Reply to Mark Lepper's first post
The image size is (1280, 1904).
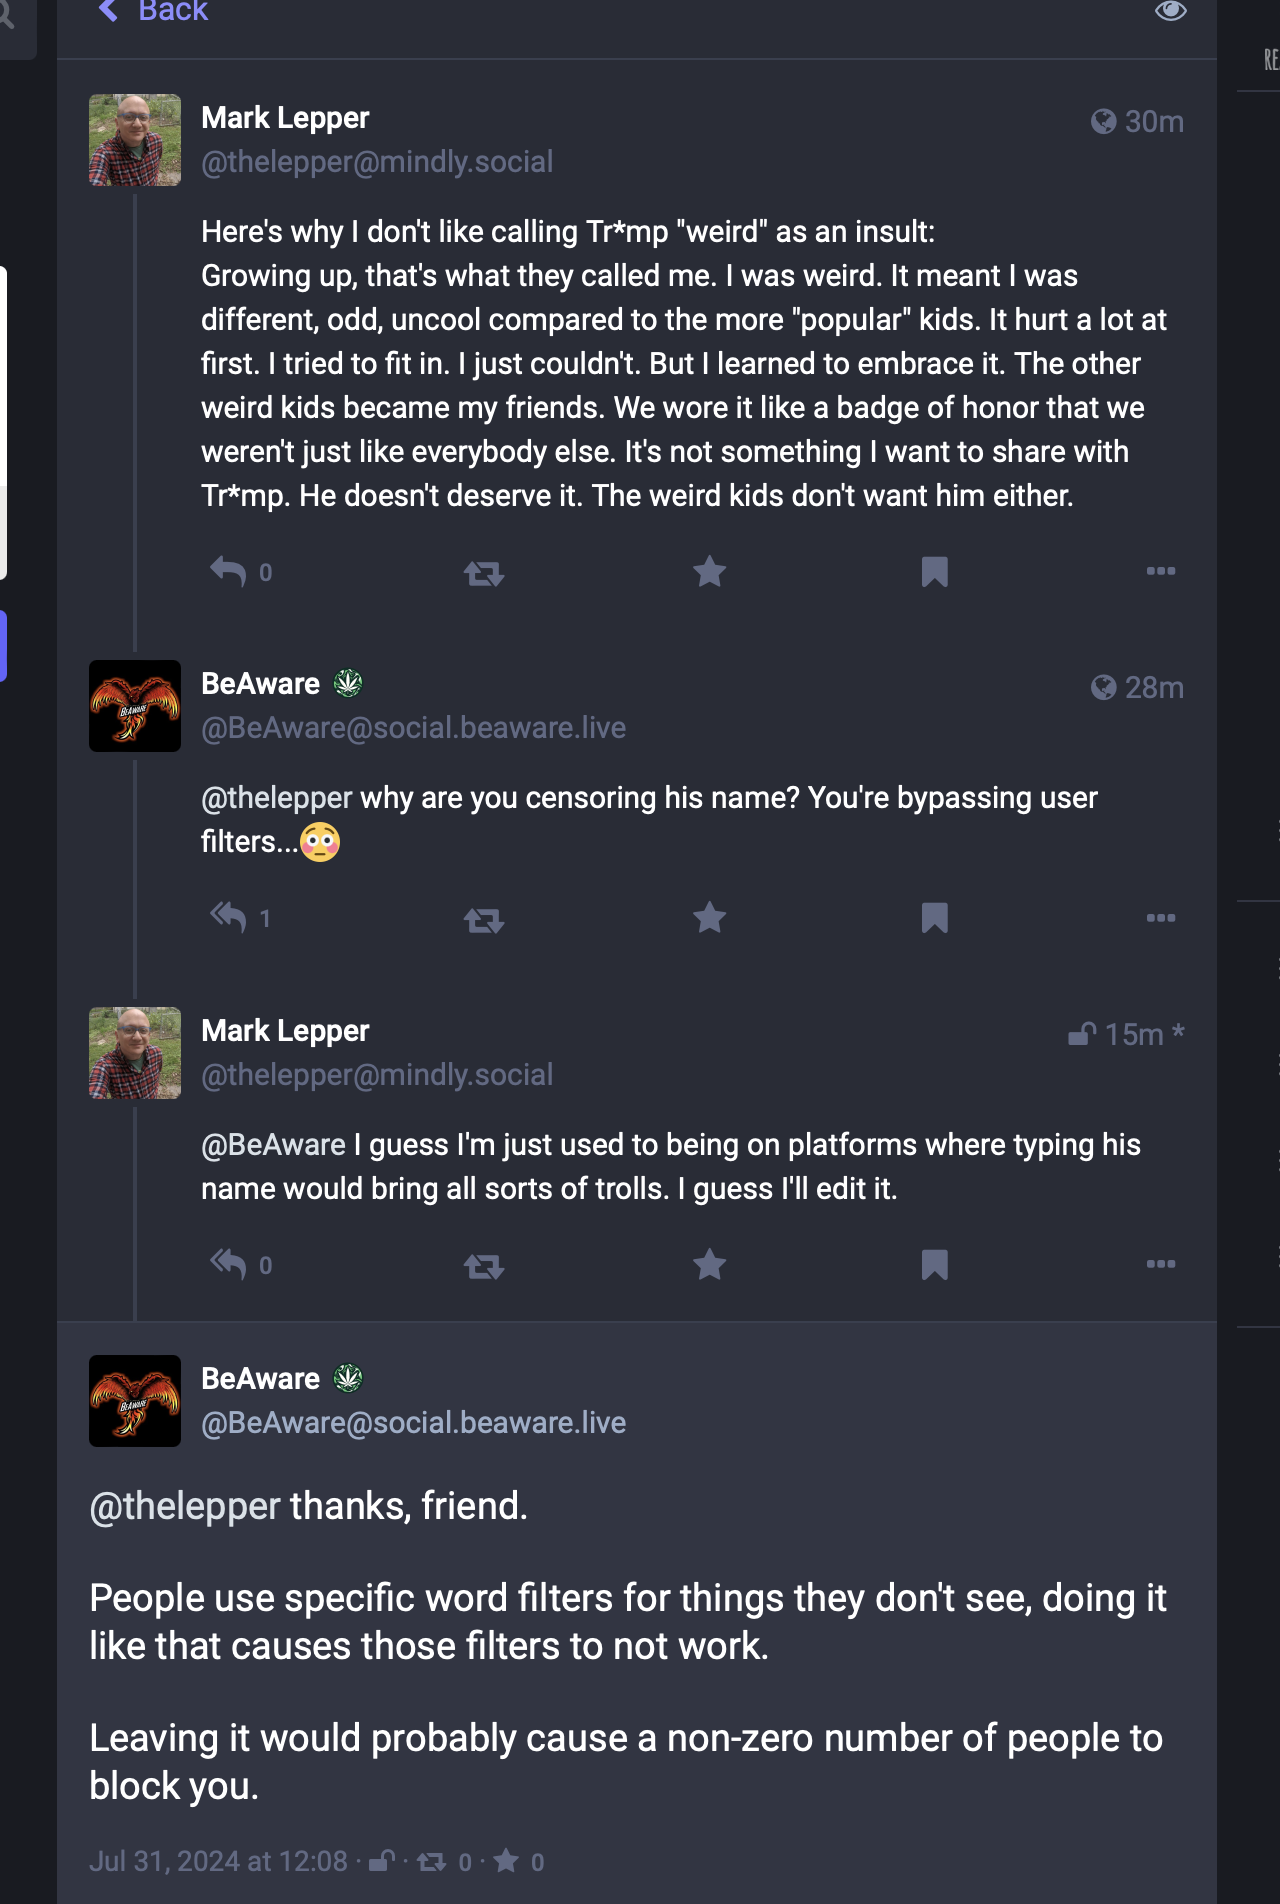228,572
